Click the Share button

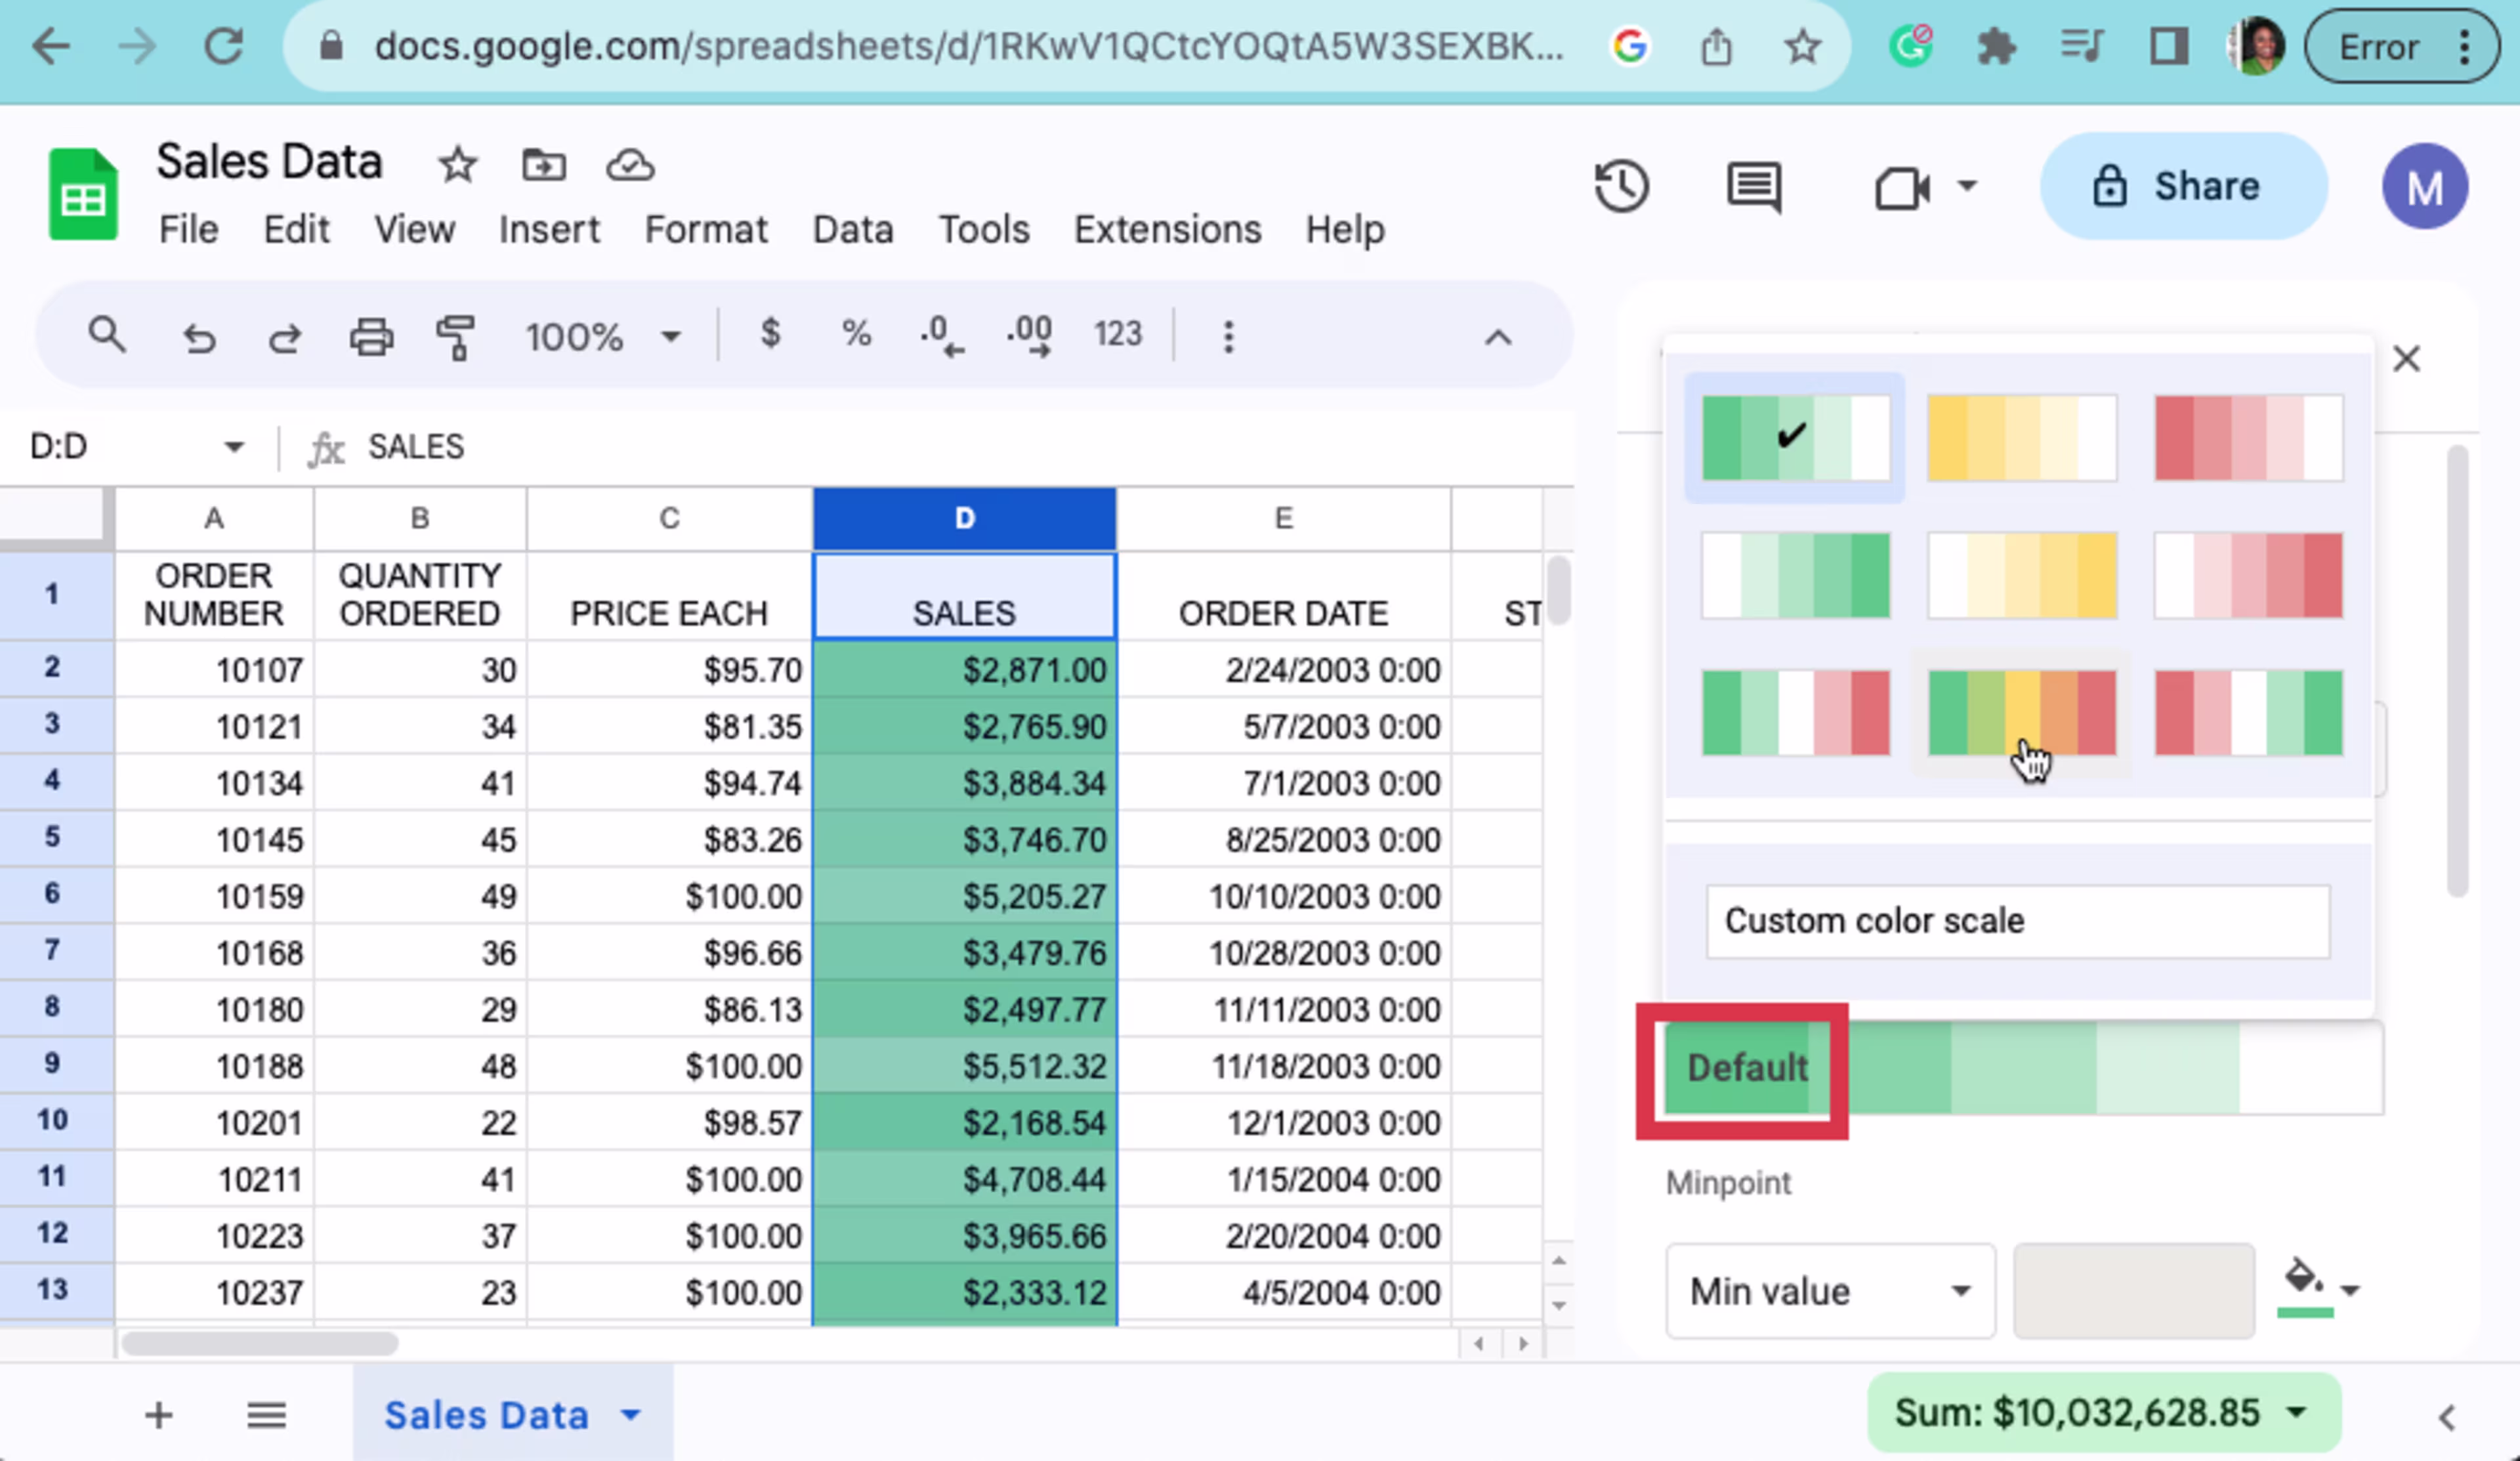(x=2185, y=186)
